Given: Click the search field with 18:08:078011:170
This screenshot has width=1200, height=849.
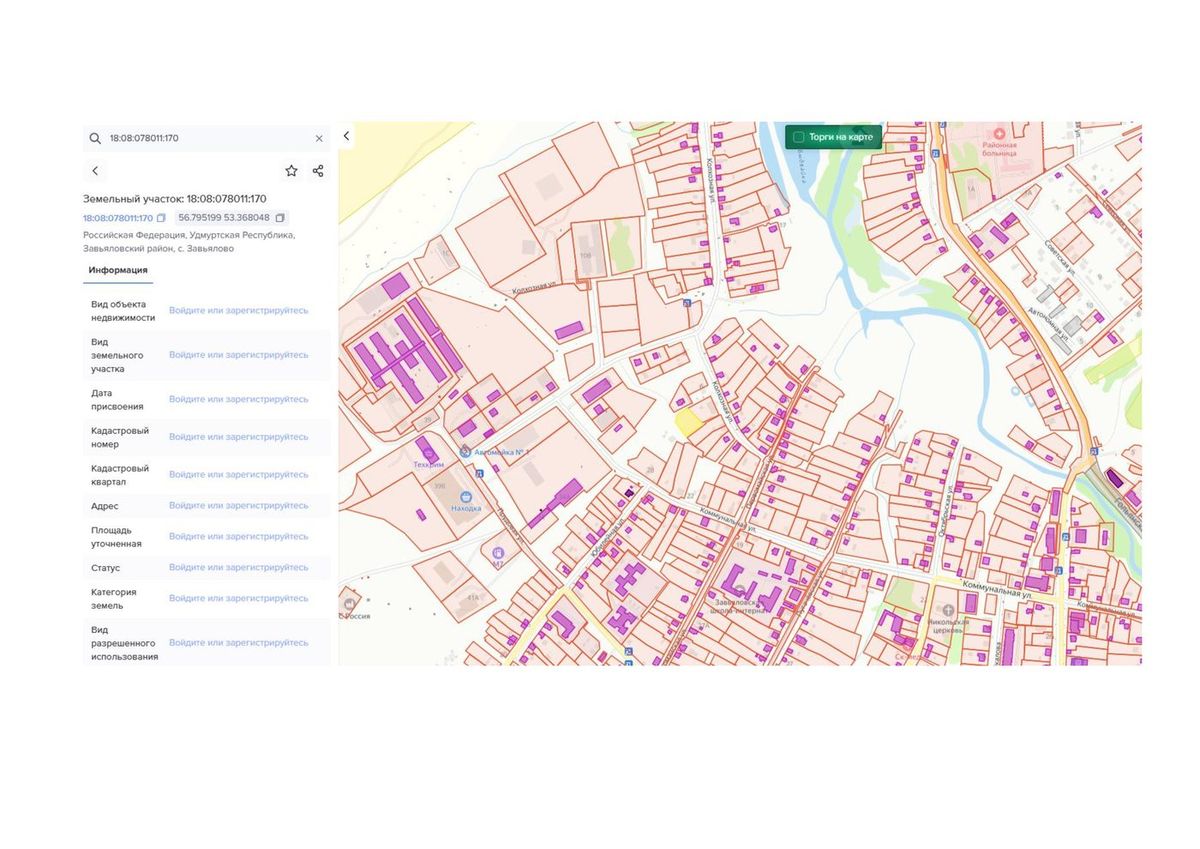Looking at the screenshot, I should 207,138.
